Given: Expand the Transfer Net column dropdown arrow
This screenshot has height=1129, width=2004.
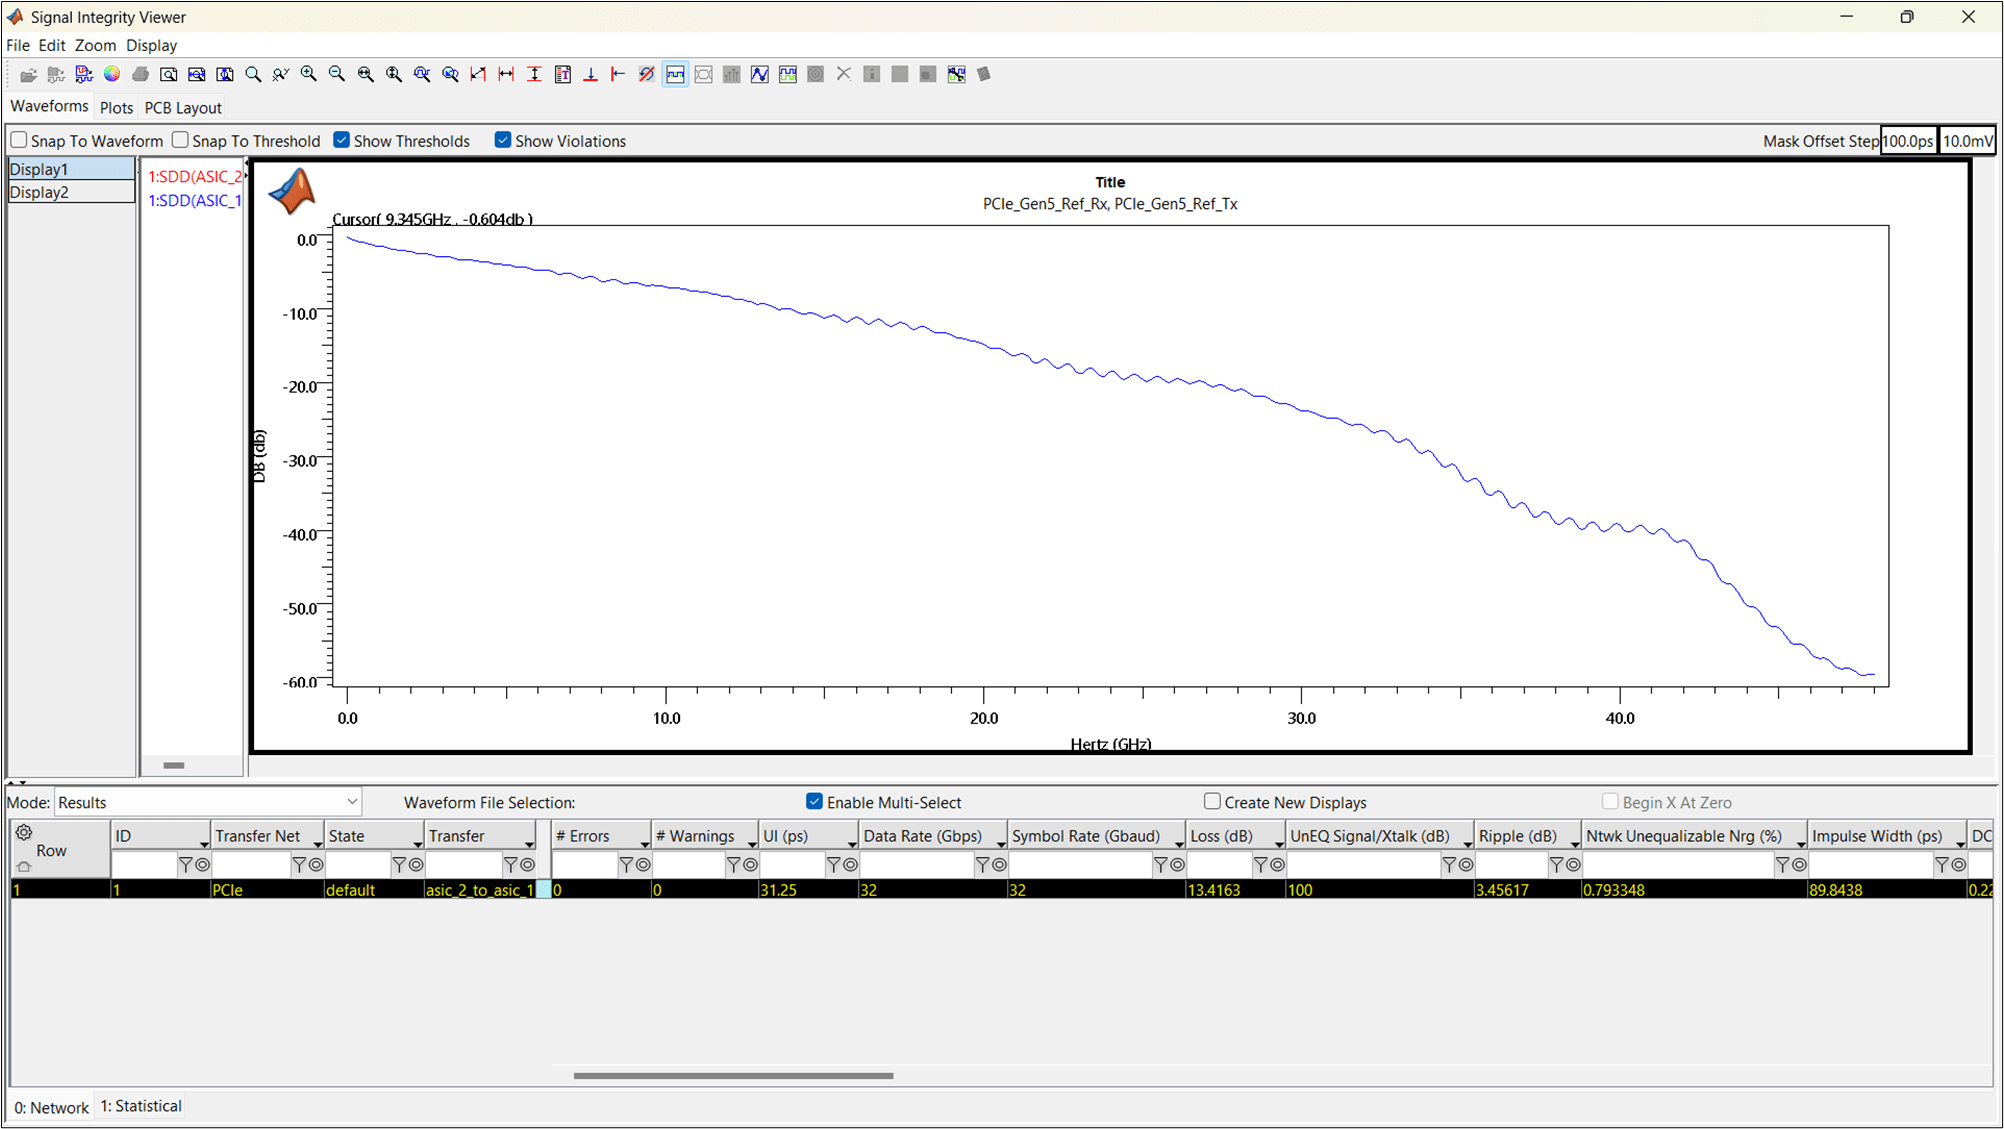Looking at the screenshot, I should pyautogui.click(x=317, y=844).
